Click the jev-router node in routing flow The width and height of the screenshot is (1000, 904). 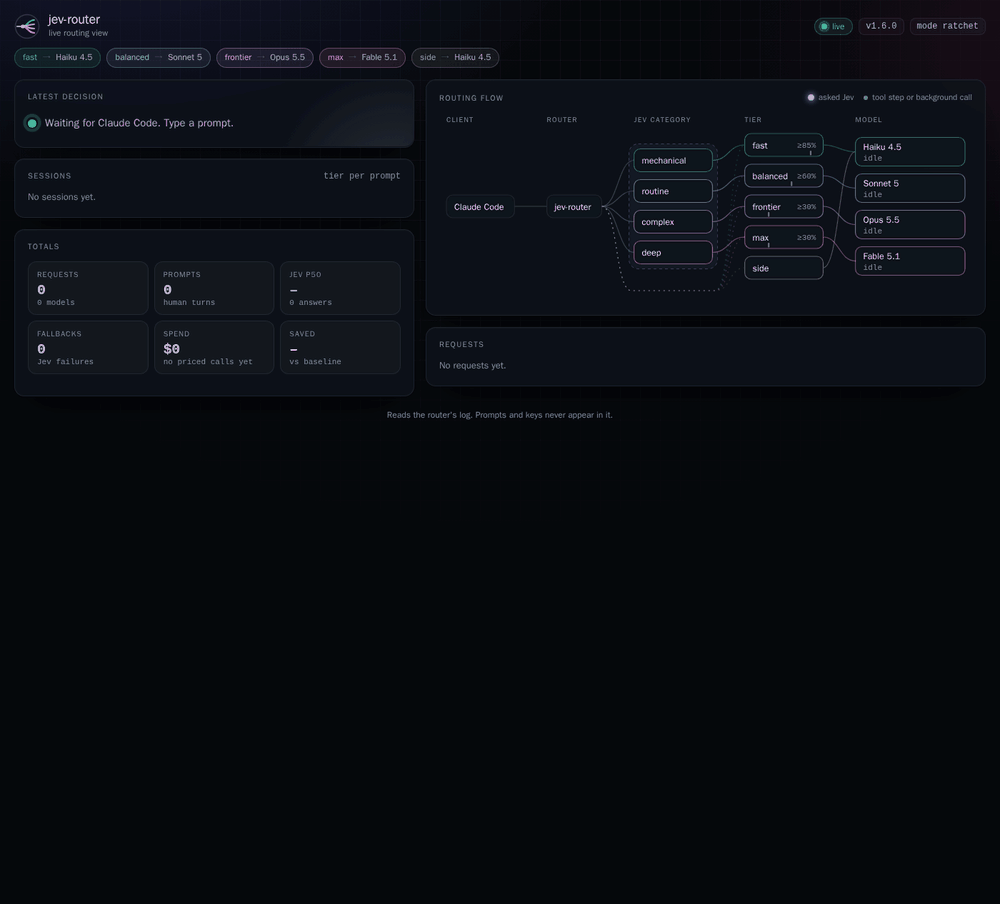(x=573, y=207)
